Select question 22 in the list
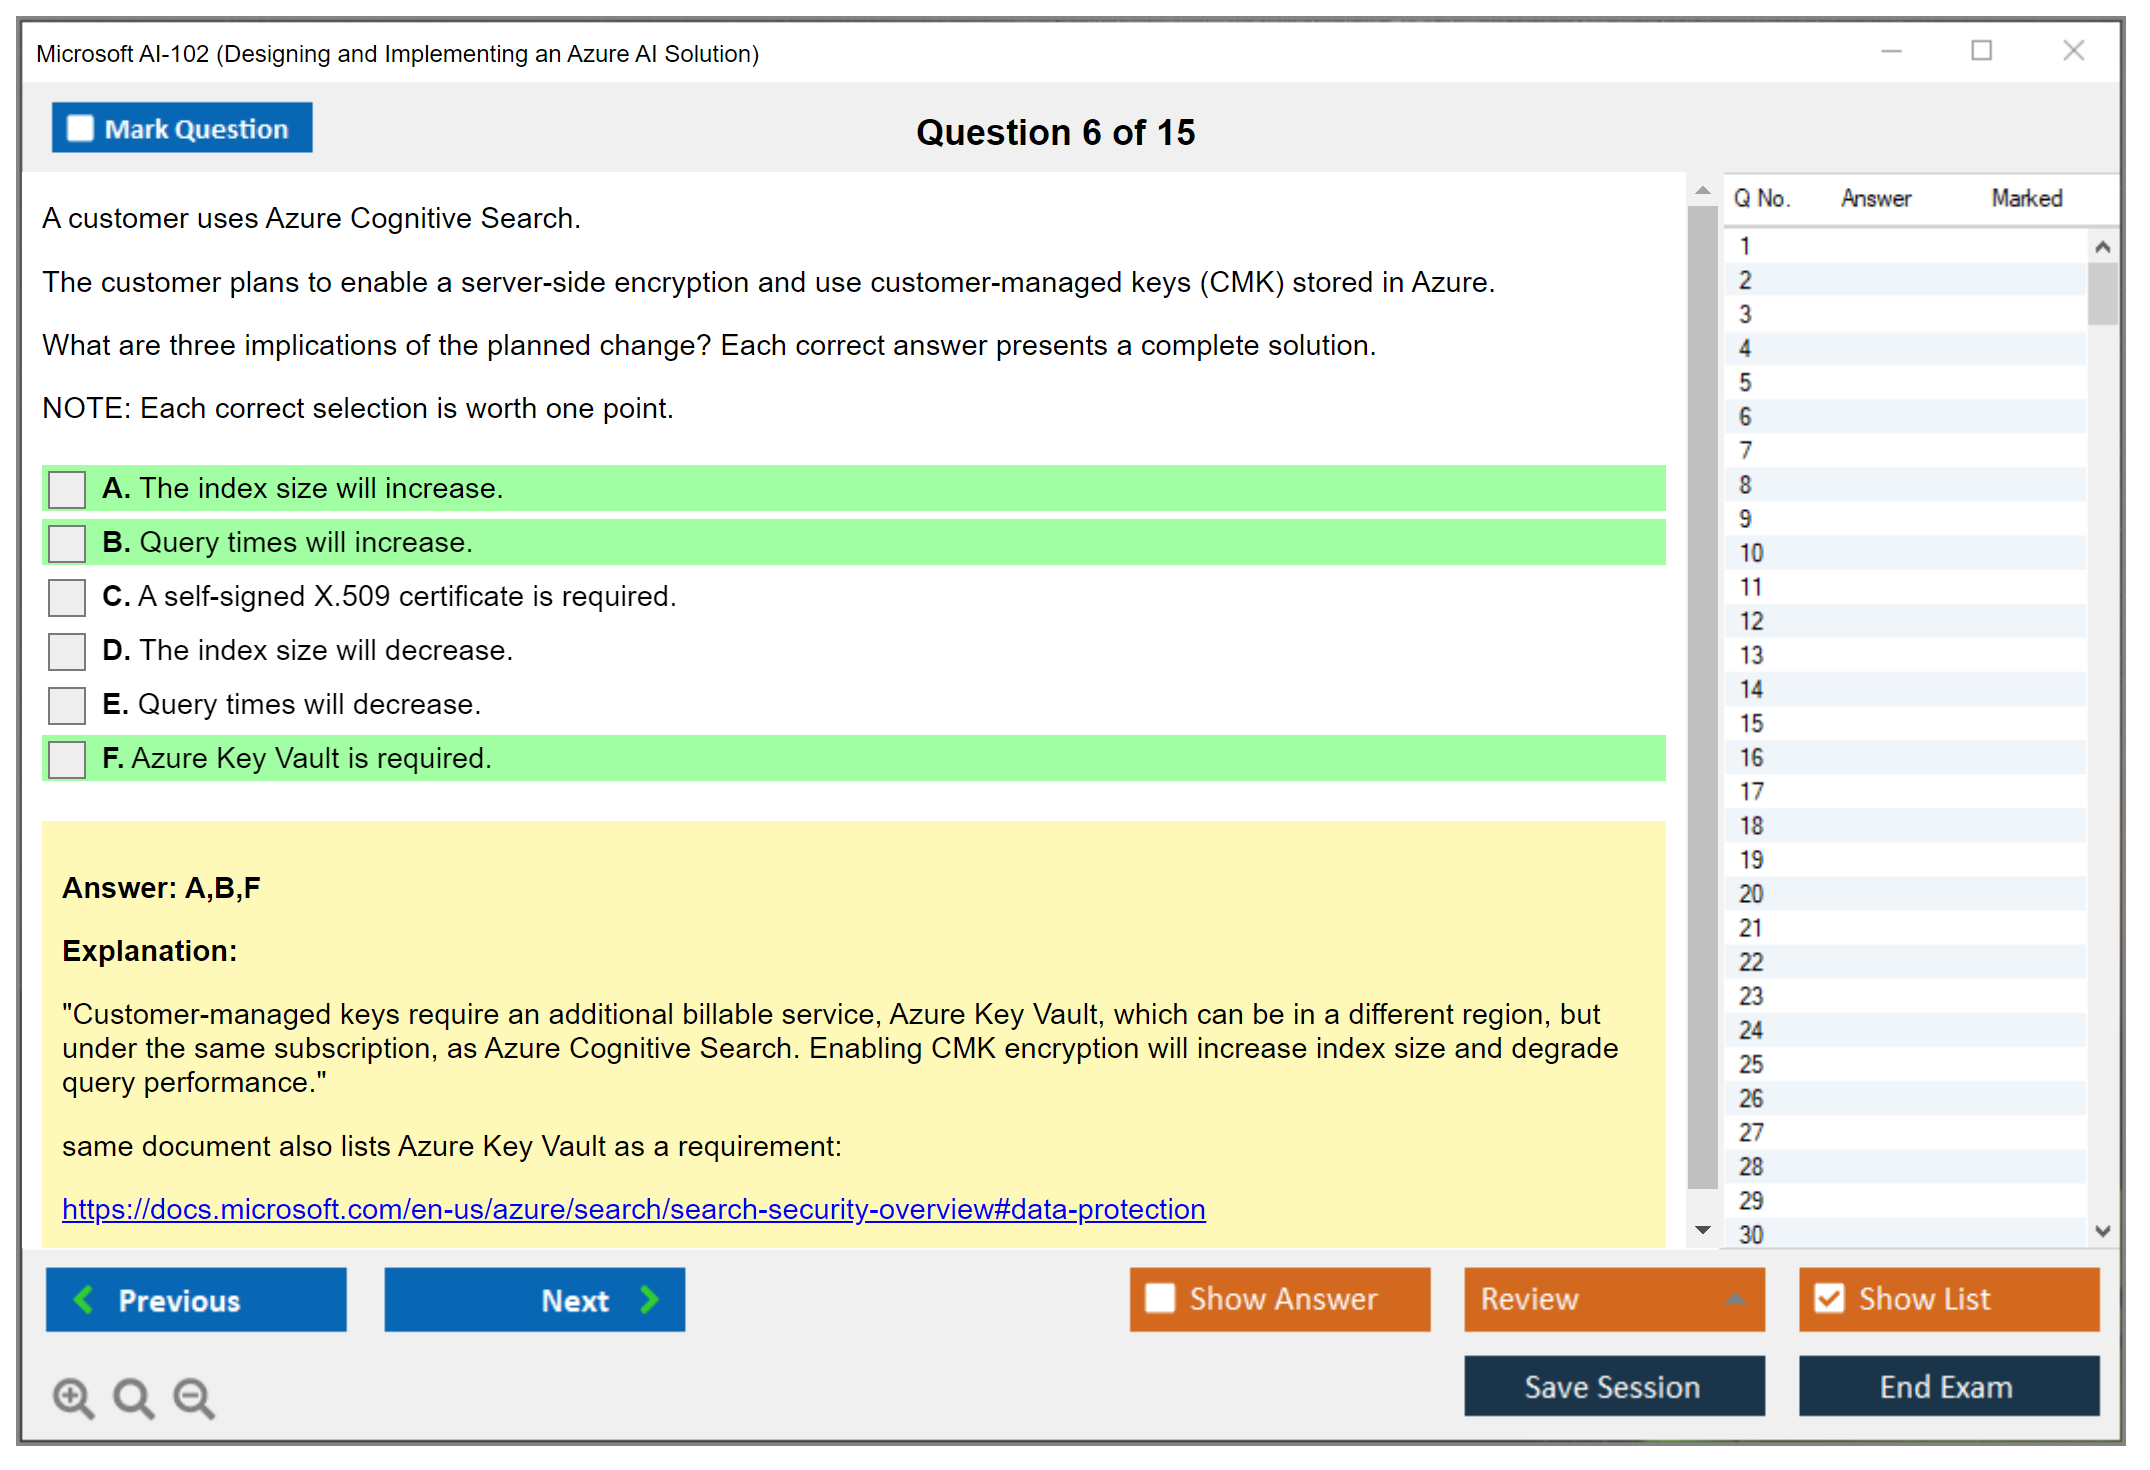The width and height of the screenshot is (2150, 1470). 1751,962
